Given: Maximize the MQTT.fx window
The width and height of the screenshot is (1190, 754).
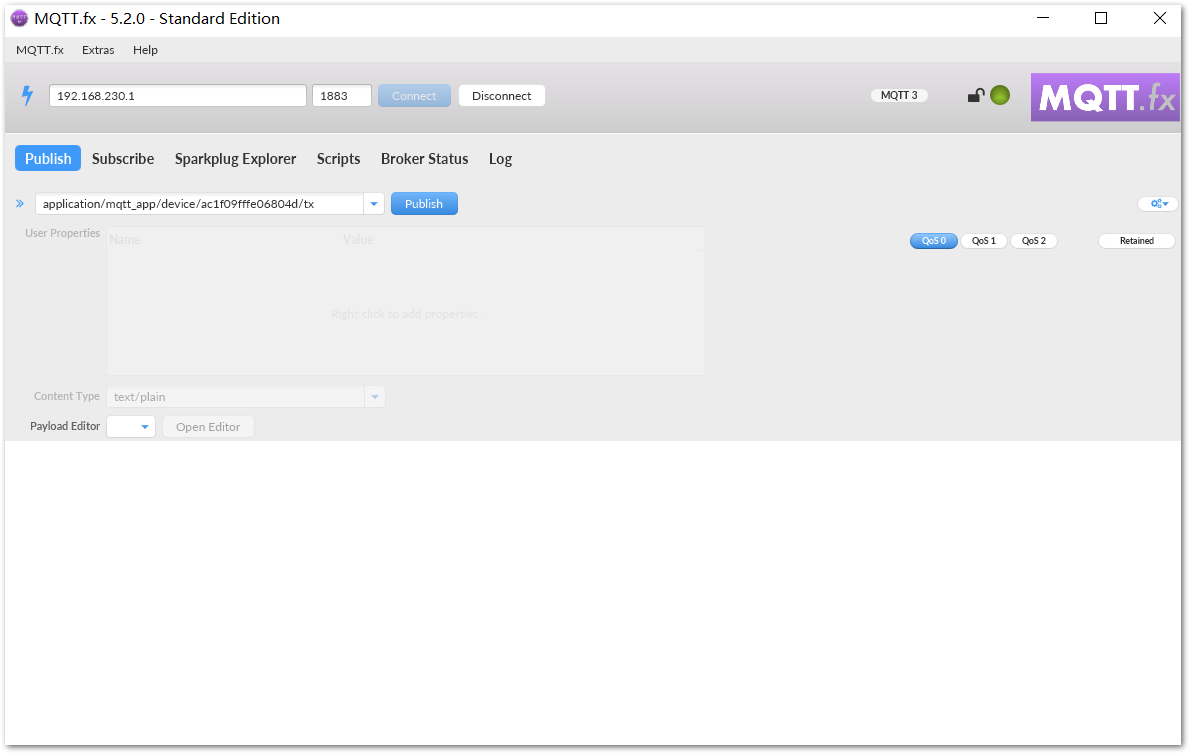Looking at the screenshot, I should click(x=1100, y=18).
